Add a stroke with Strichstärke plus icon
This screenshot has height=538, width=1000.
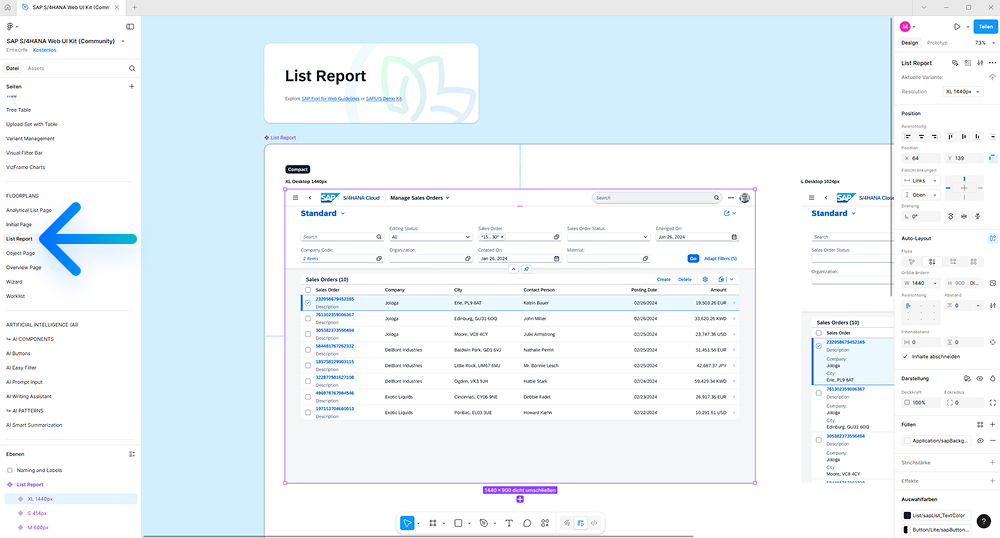click(x=992, y=462)
